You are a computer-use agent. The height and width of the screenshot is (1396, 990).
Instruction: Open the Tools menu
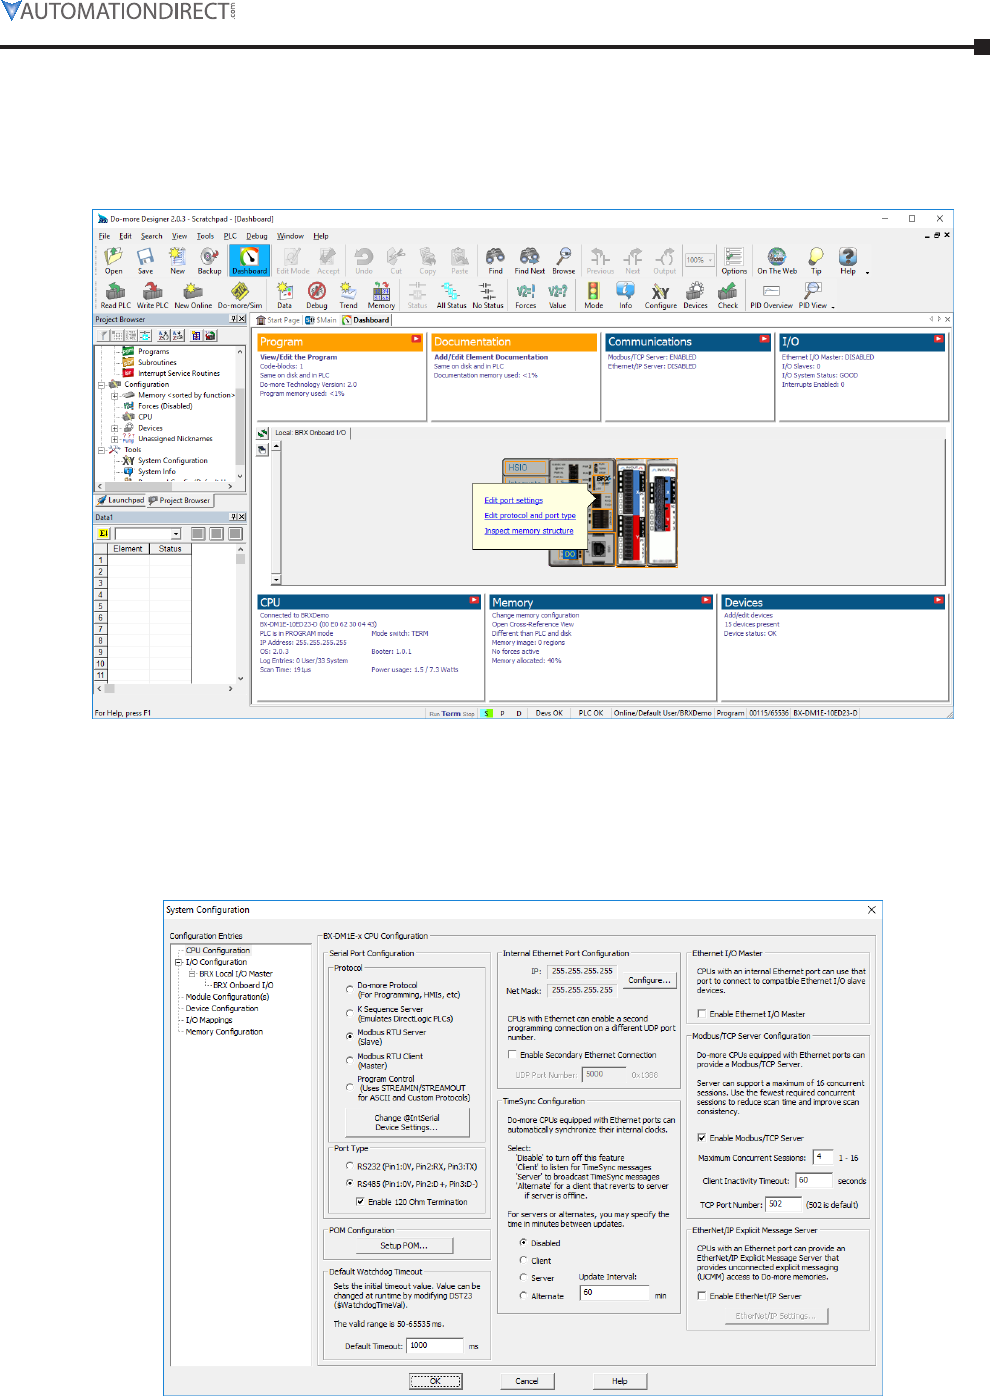point(205,236)
